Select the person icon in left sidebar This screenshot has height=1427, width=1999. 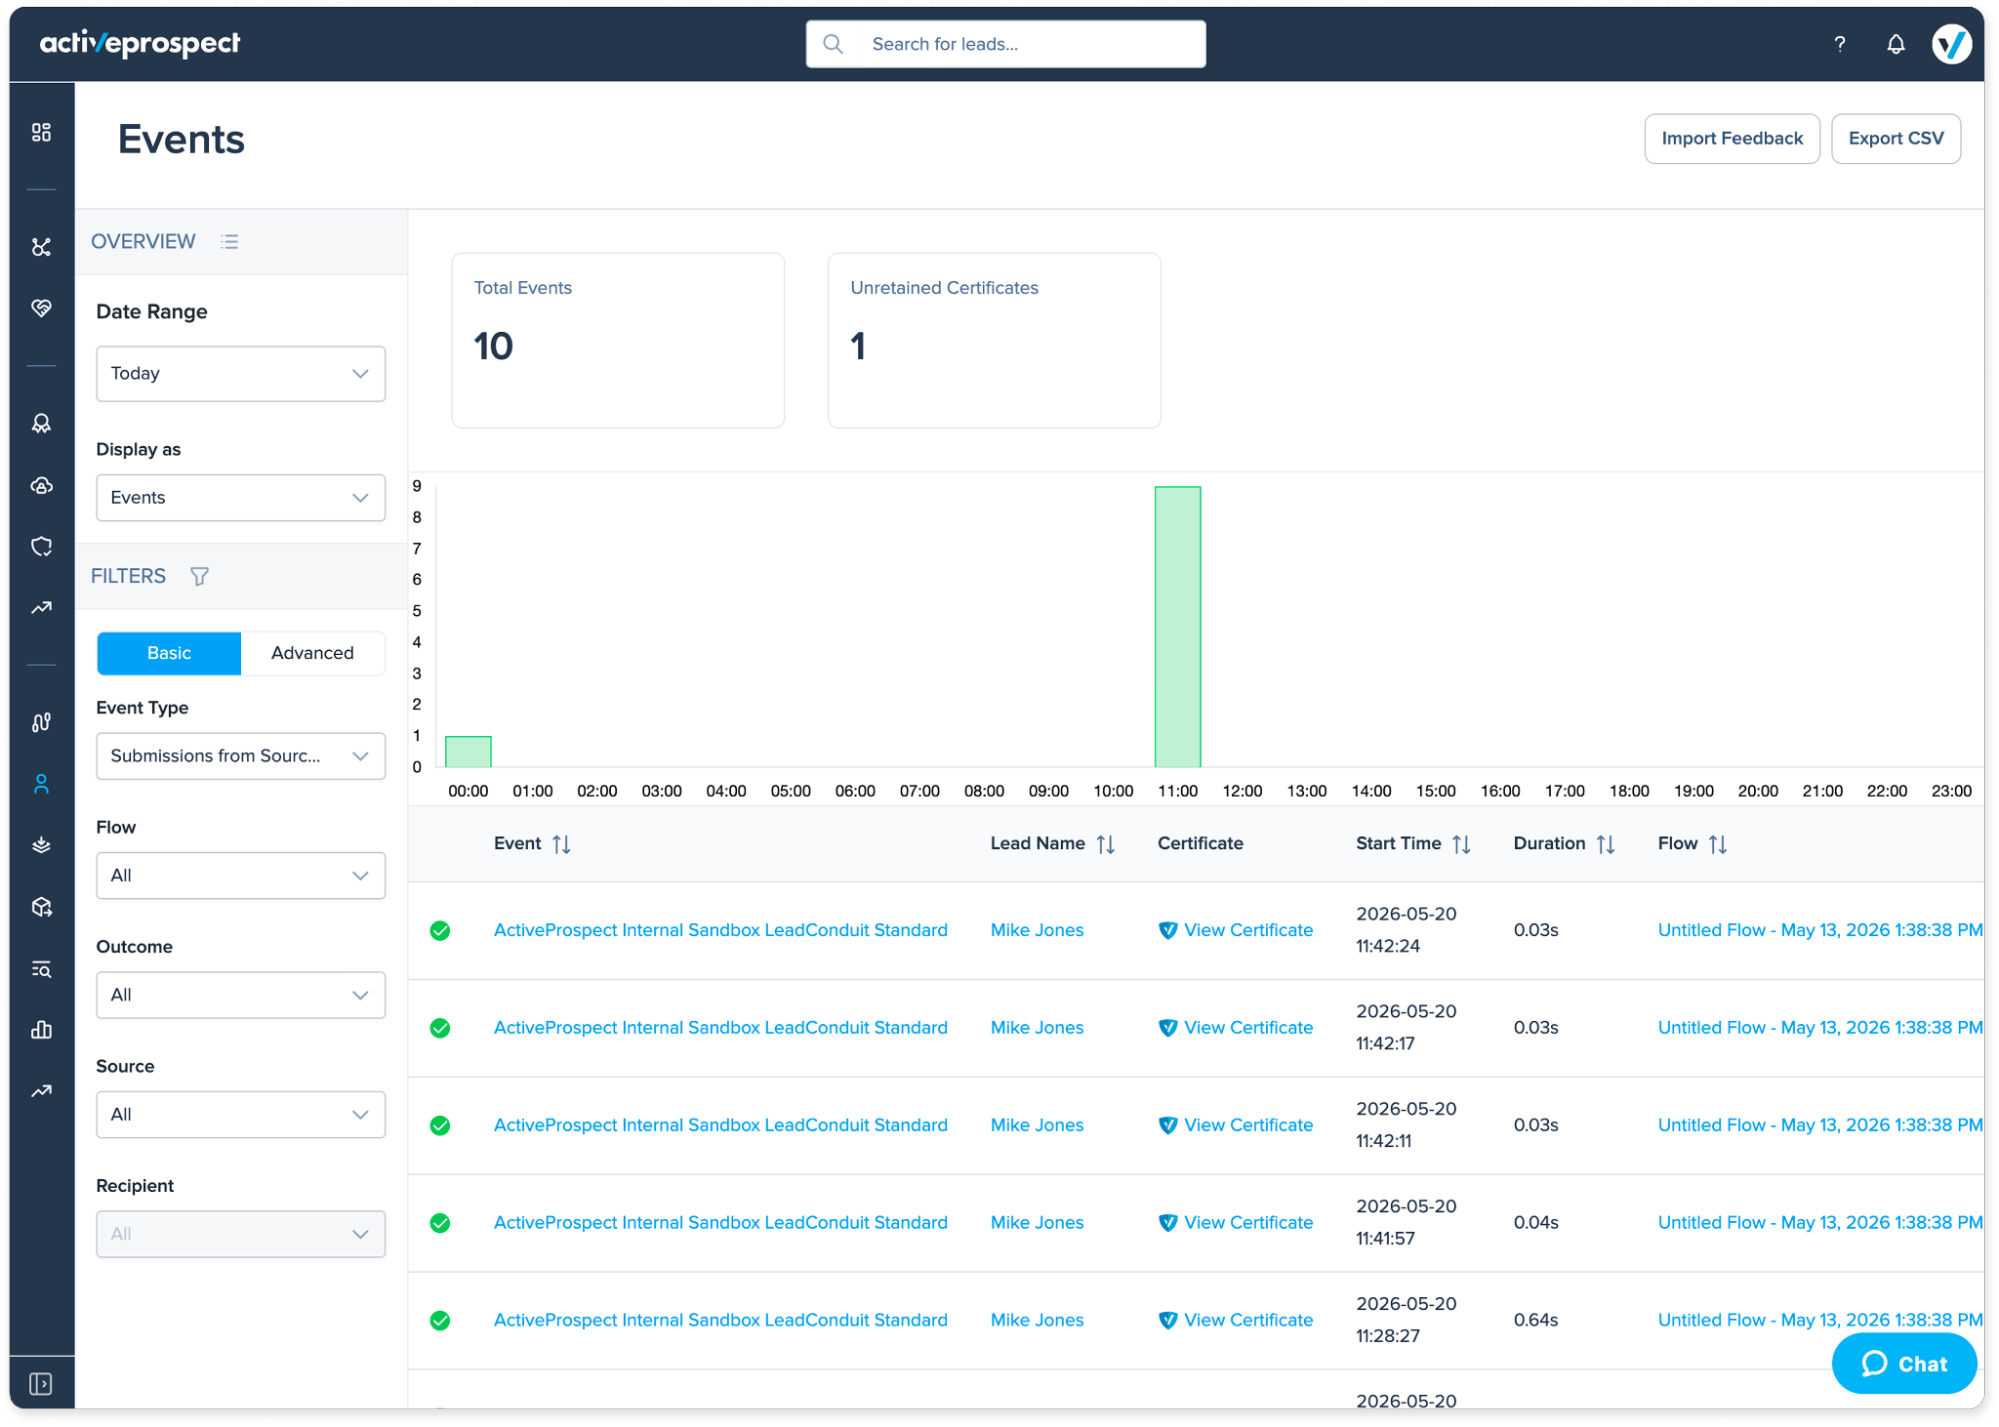[x=41, y=784]
